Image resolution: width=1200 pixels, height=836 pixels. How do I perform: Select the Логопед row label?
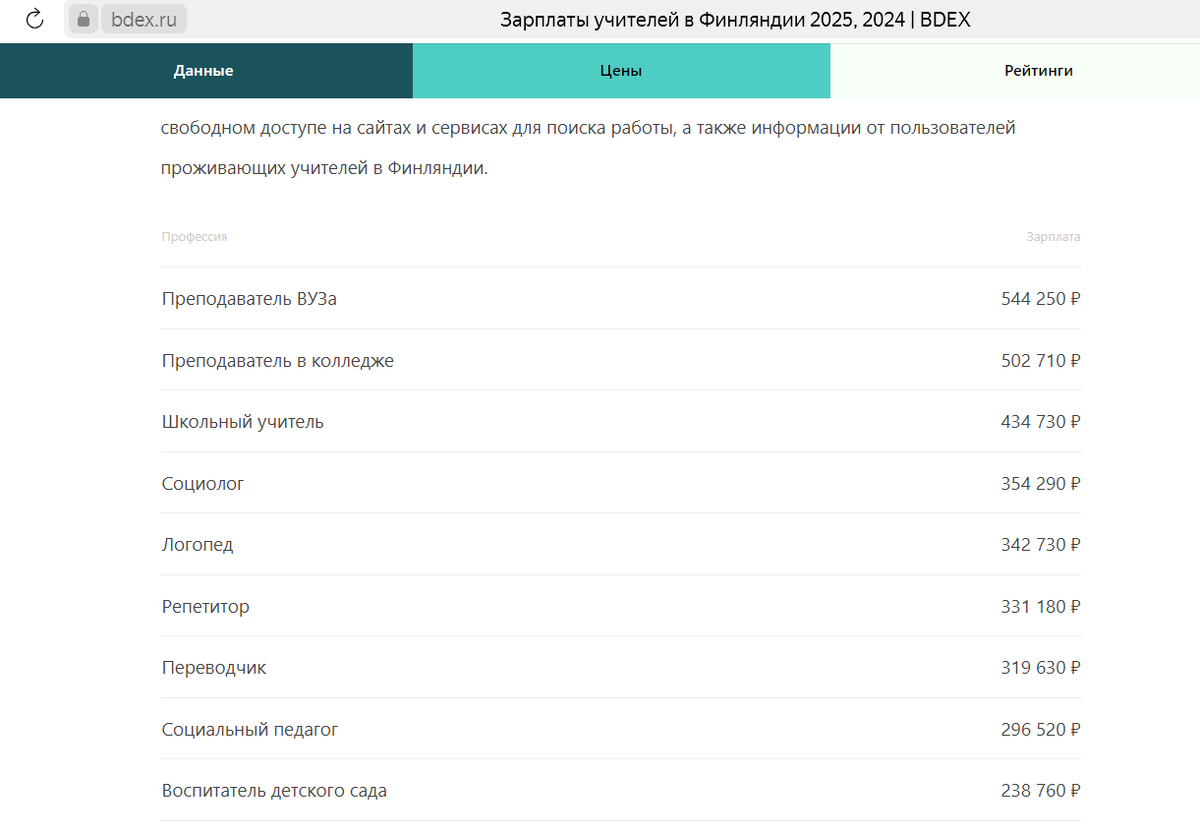(198, 545)
